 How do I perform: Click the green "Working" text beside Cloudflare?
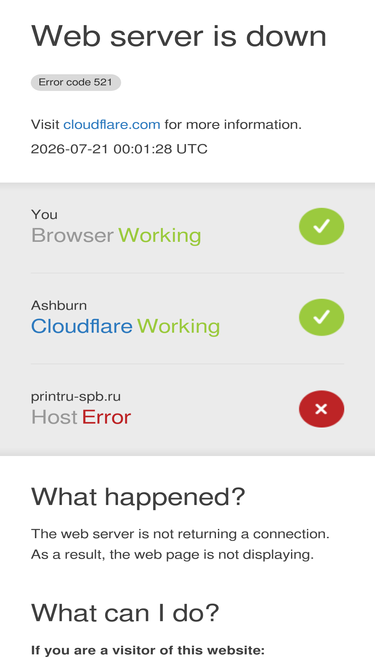coord(178,327)
